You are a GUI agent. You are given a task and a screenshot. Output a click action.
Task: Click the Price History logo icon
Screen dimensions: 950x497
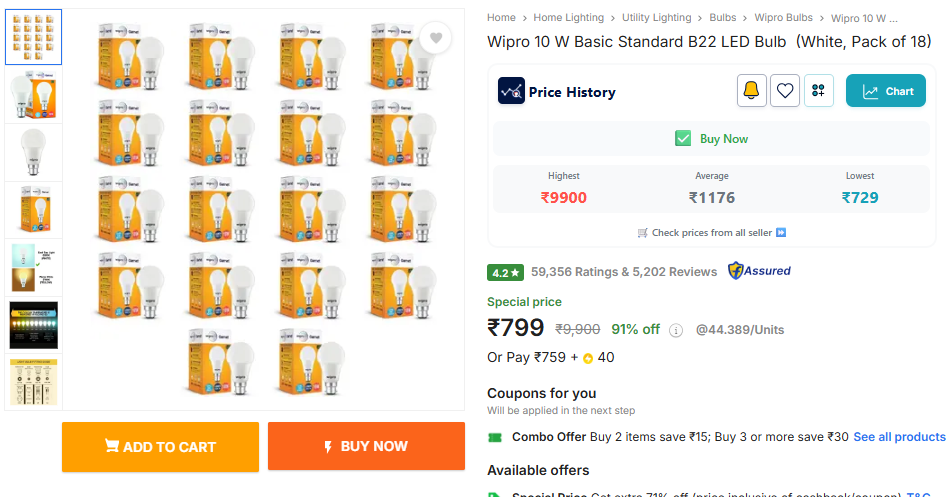511,91
